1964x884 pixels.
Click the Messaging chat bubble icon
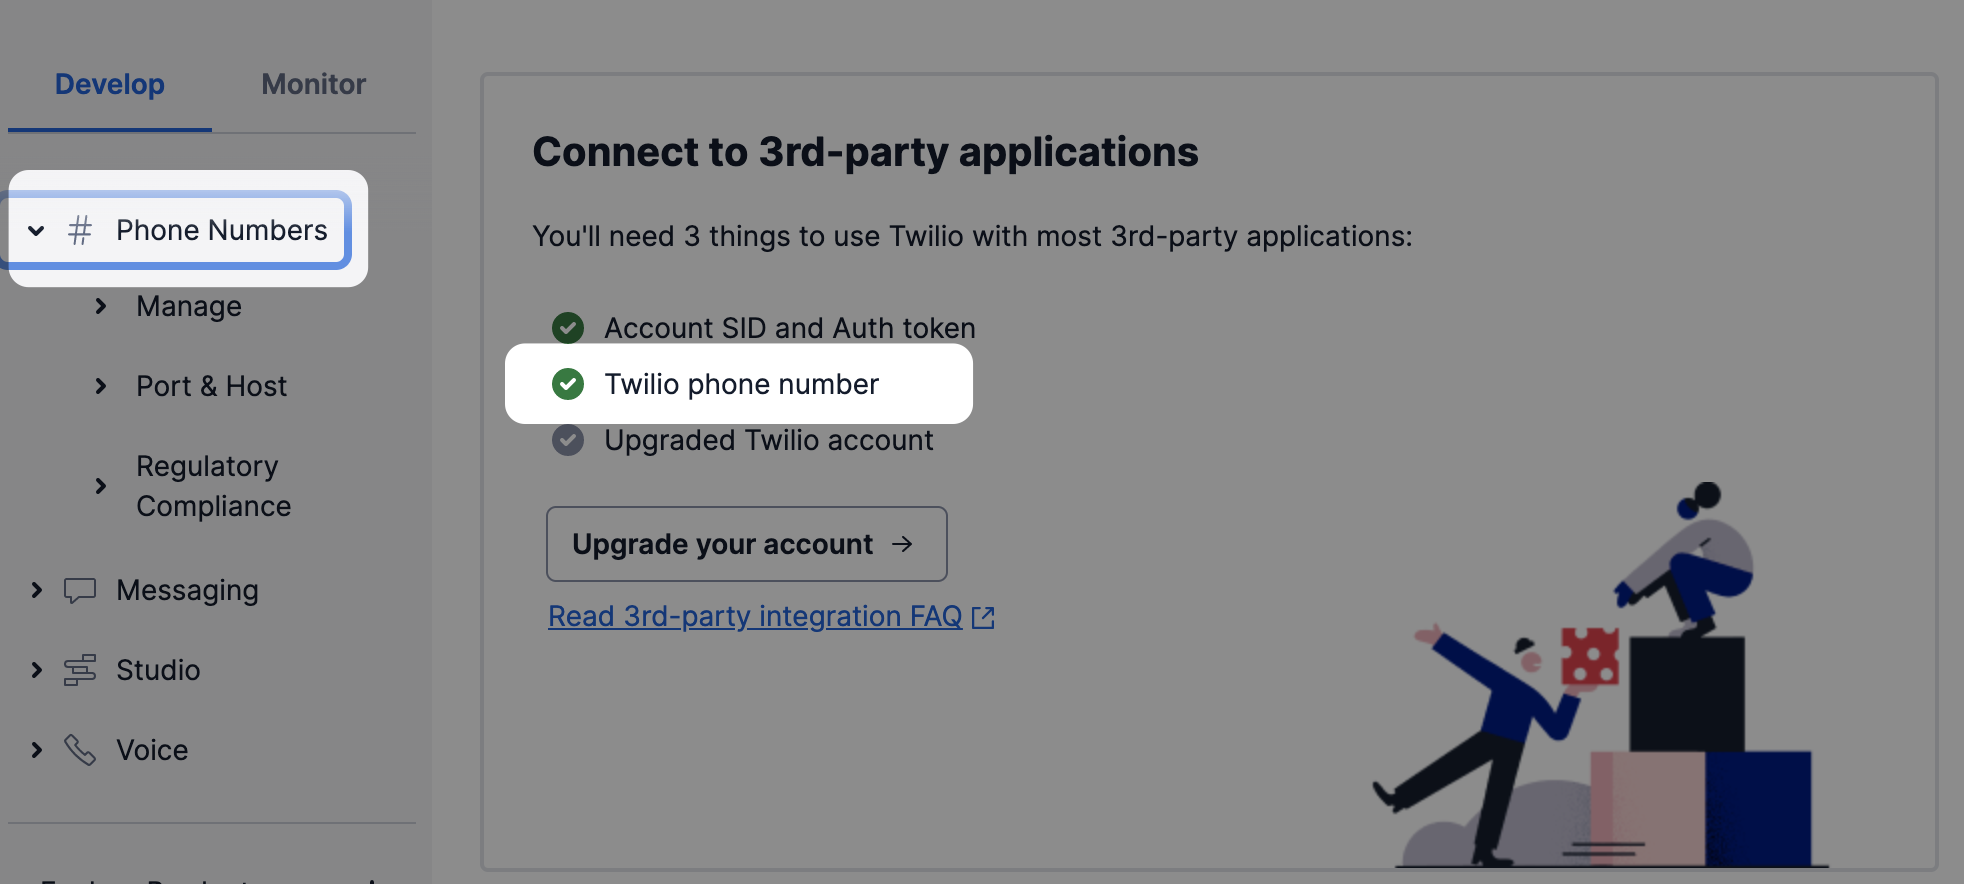coord(80,590)
